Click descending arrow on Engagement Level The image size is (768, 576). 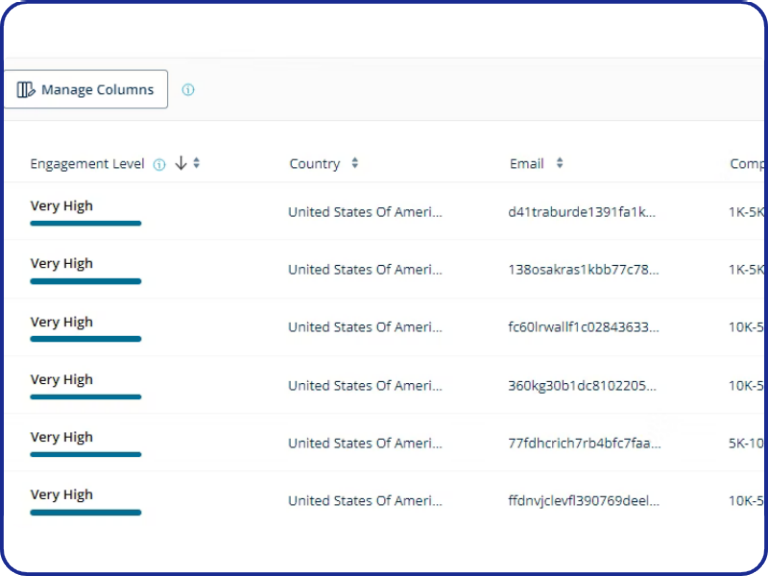181,163
